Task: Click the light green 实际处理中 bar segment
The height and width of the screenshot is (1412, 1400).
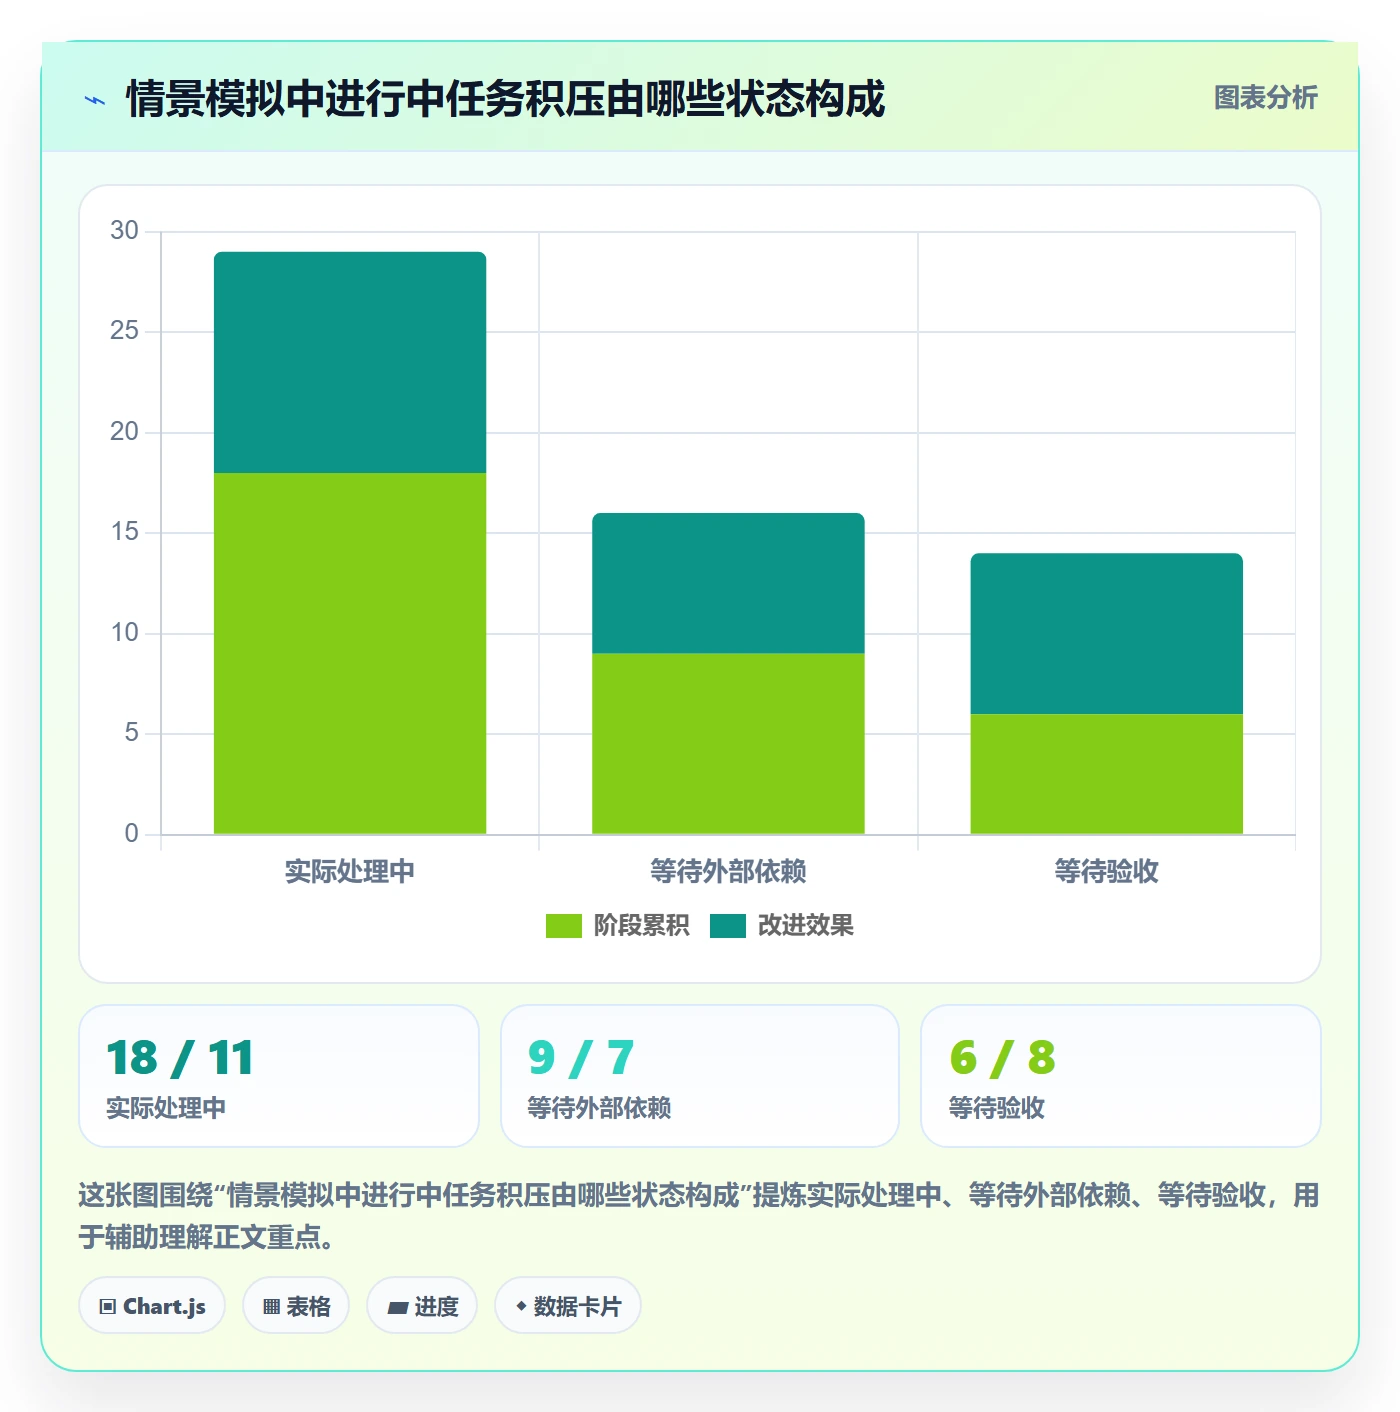Action: tap(350, 653)
